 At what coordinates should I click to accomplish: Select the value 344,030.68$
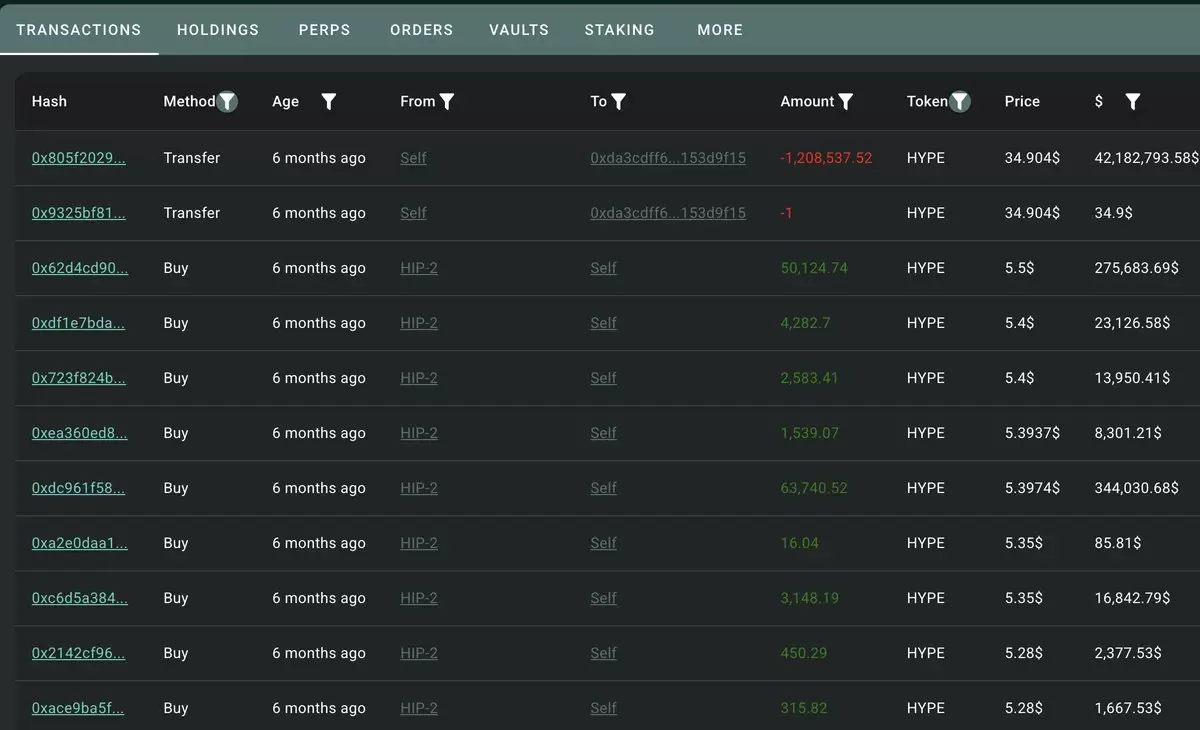click(x=1137, y=488)
